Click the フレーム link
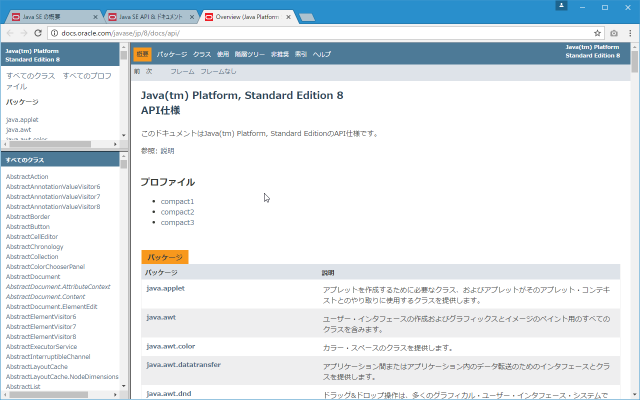 click(182, 71)
